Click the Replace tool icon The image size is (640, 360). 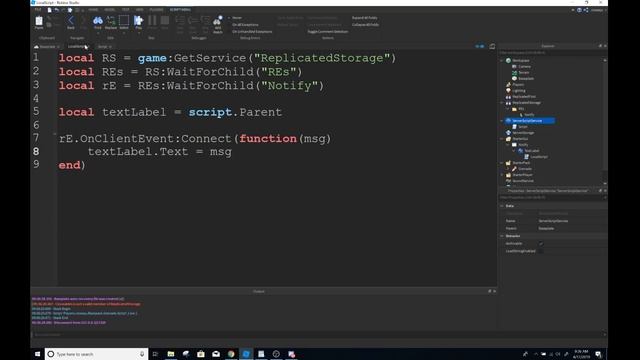pos(111,20)
